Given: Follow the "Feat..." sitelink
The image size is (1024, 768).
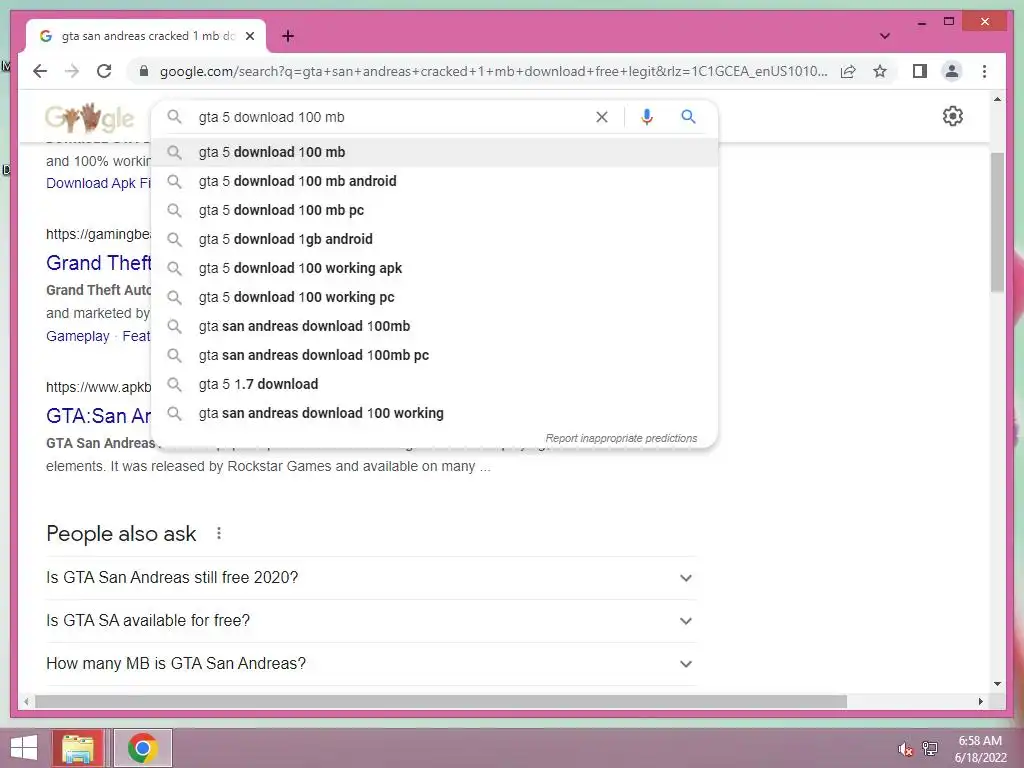Looking at the screenshot, I should click(x=136, y=336).
